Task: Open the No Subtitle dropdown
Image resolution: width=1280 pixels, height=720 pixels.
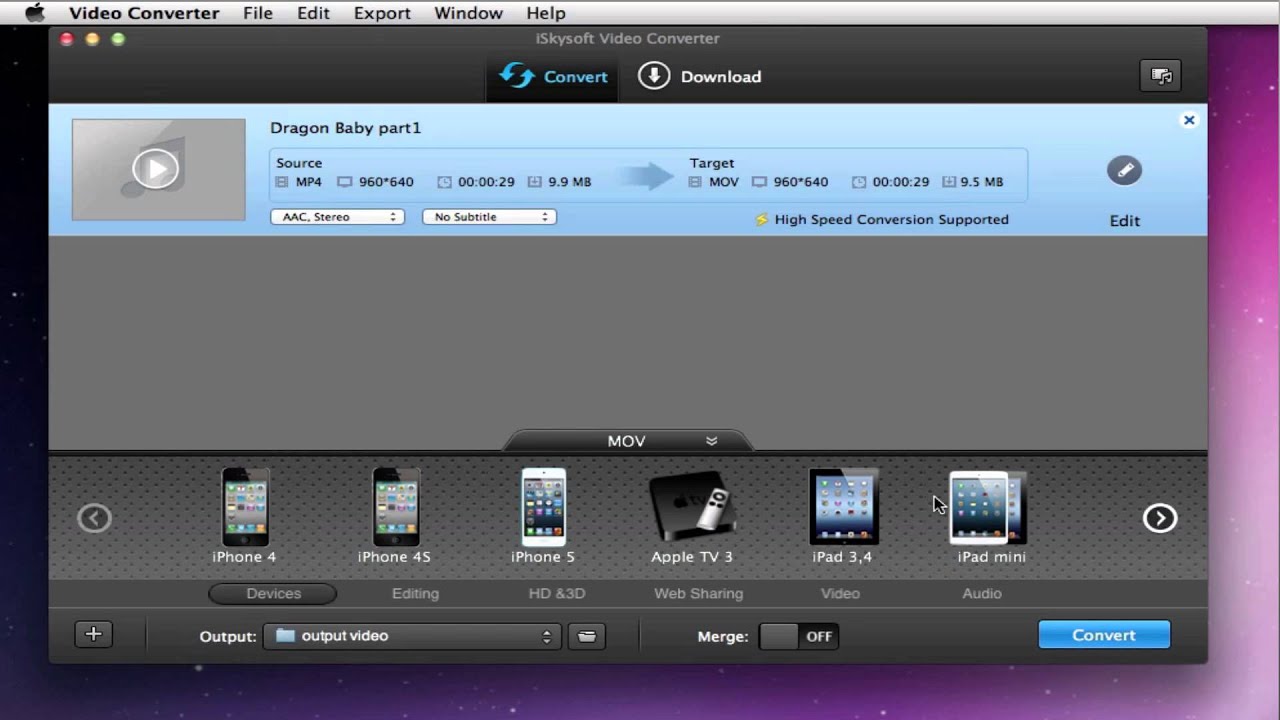Action: click(489, 217)
